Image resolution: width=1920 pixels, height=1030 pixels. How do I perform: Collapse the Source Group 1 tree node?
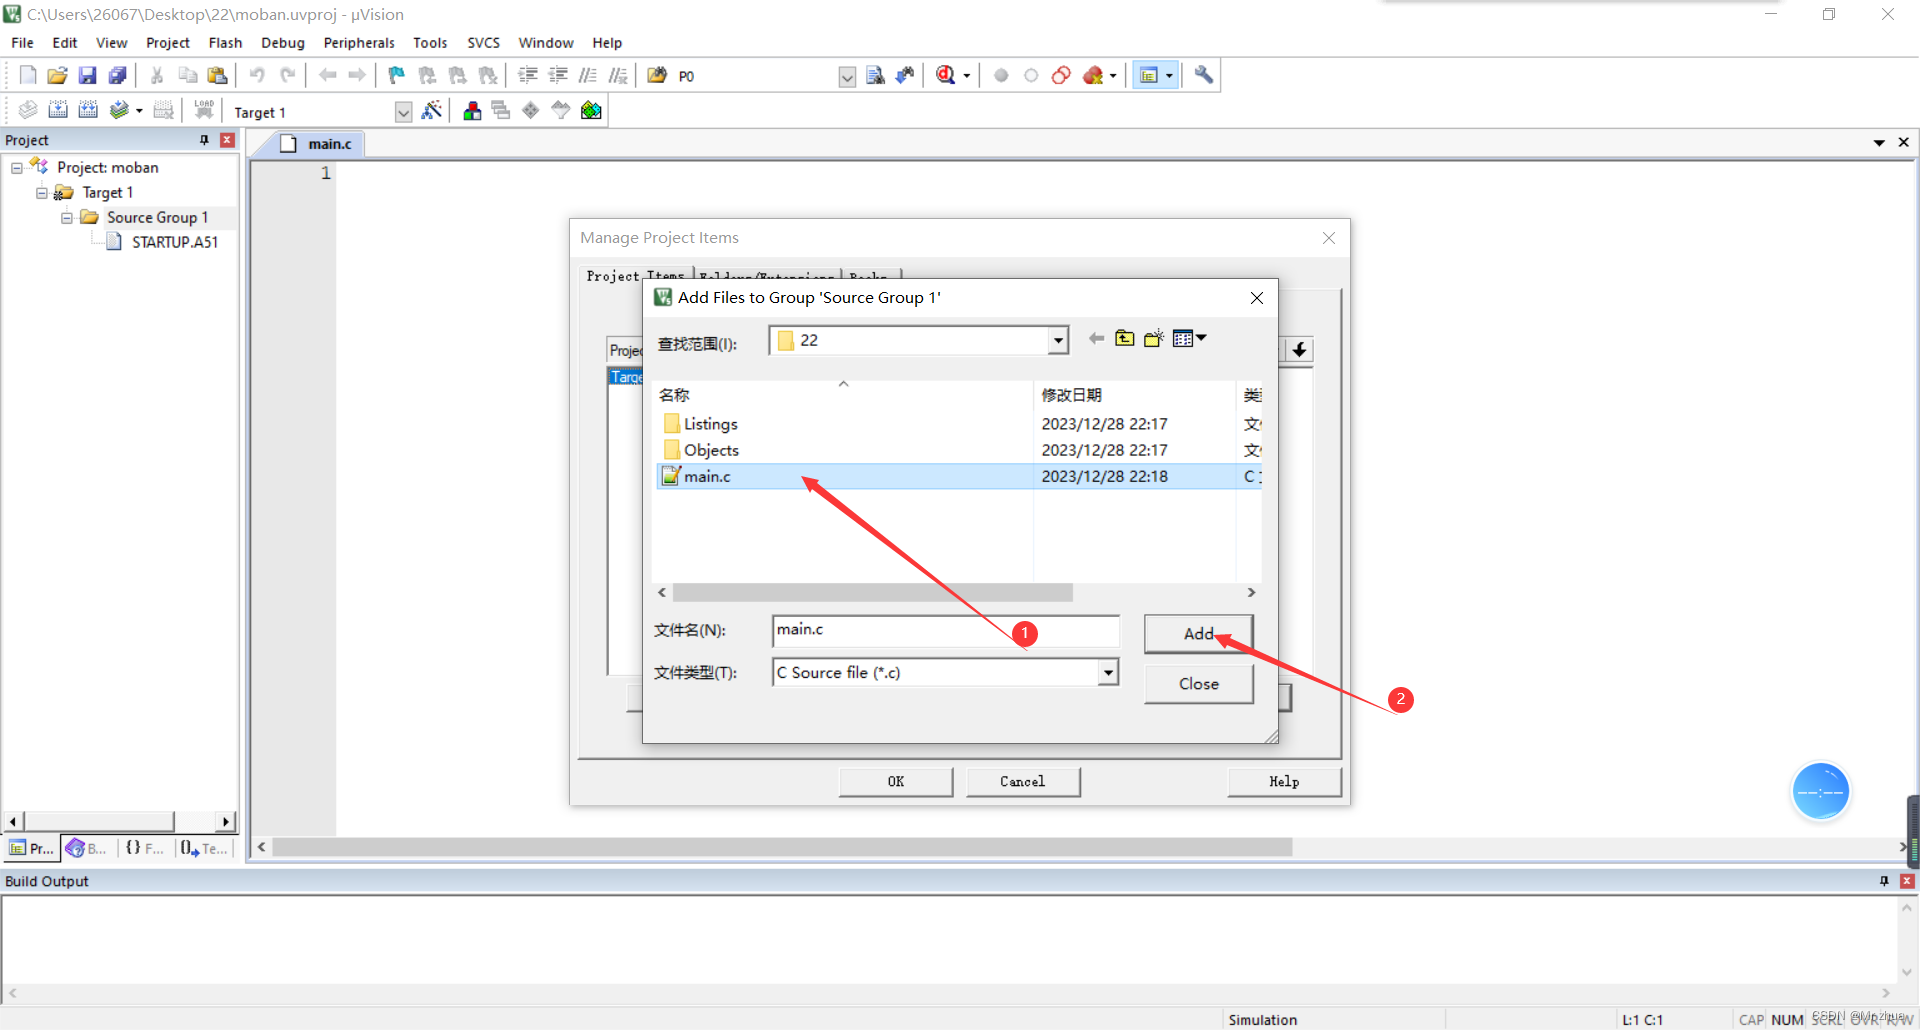click(67, 218)
